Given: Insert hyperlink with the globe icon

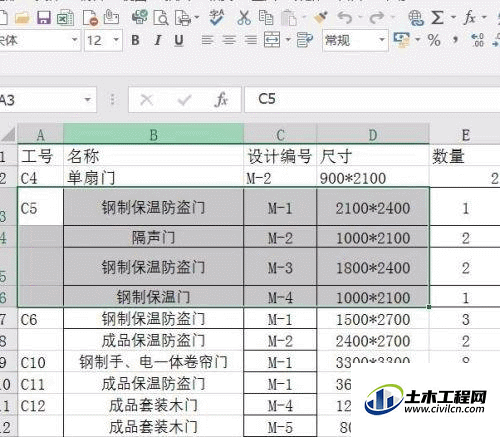Looking at the screenshot, I should (x=416, y=17).
